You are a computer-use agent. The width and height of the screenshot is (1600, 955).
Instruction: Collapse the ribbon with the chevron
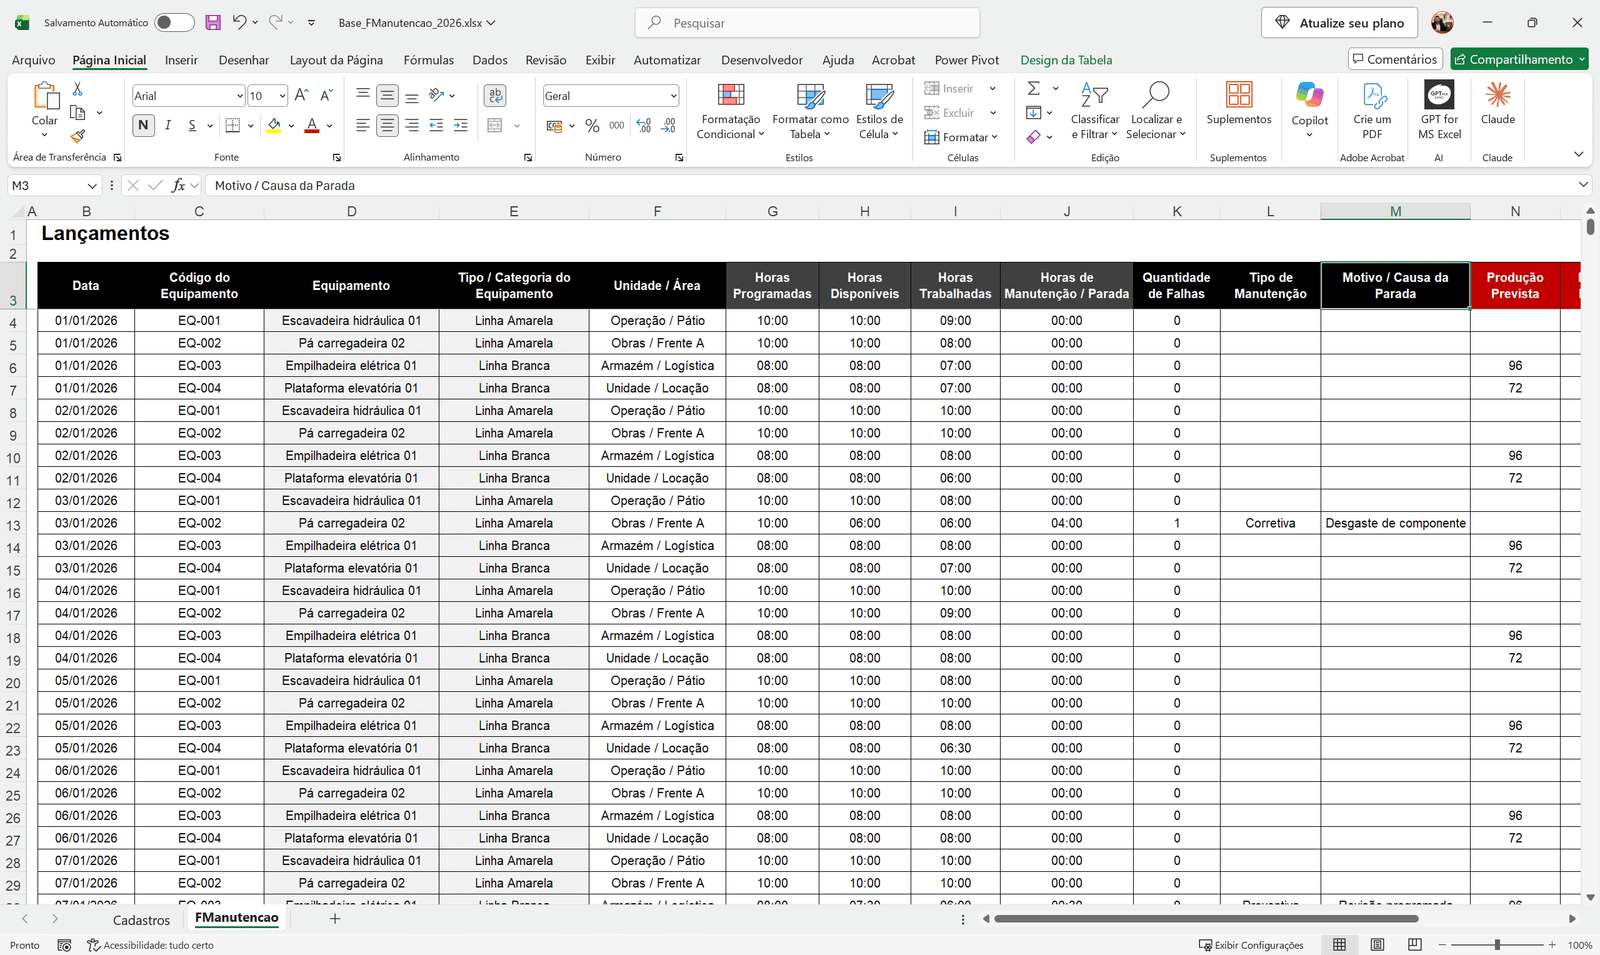coord(1579,154)
